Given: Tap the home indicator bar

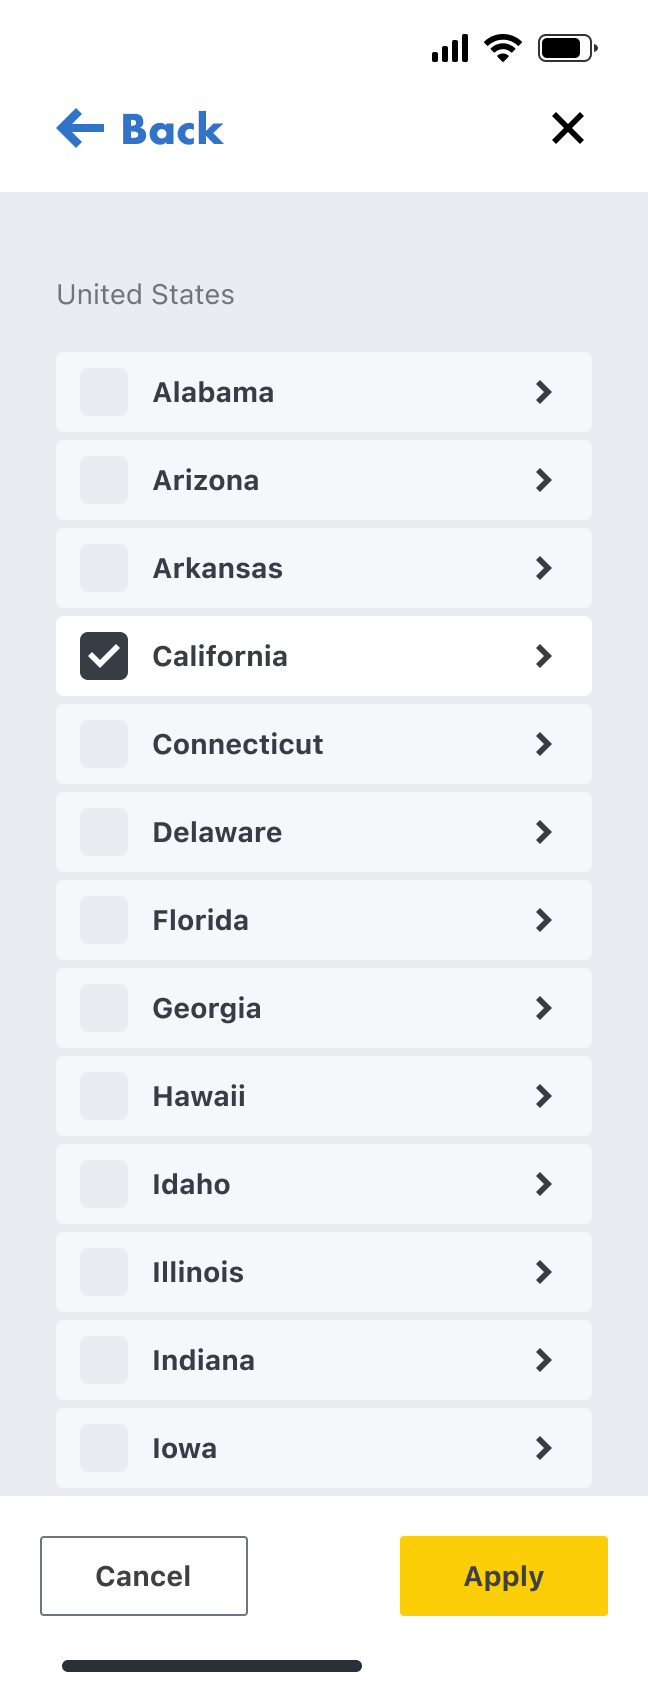Looking at the screenshot, I should (x=212, y=1666).
